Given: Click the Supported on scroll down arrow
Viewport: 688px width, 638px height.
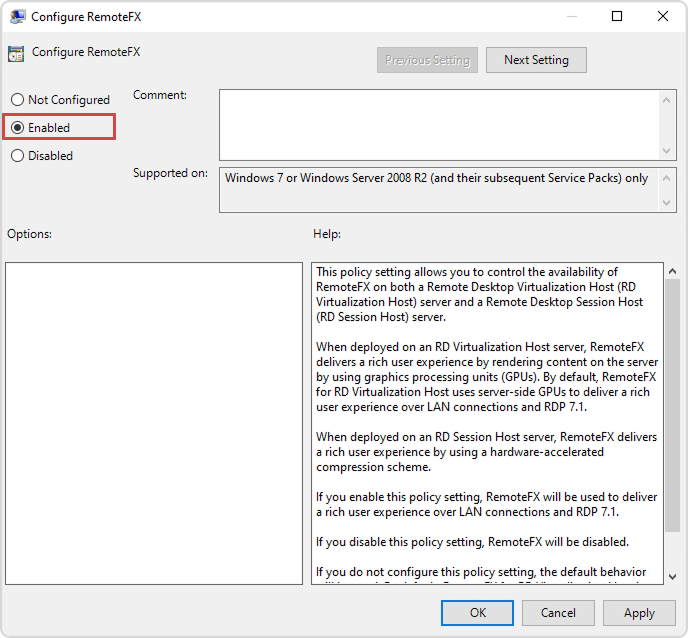Looking at the screenshot, I should click(666, 202).
